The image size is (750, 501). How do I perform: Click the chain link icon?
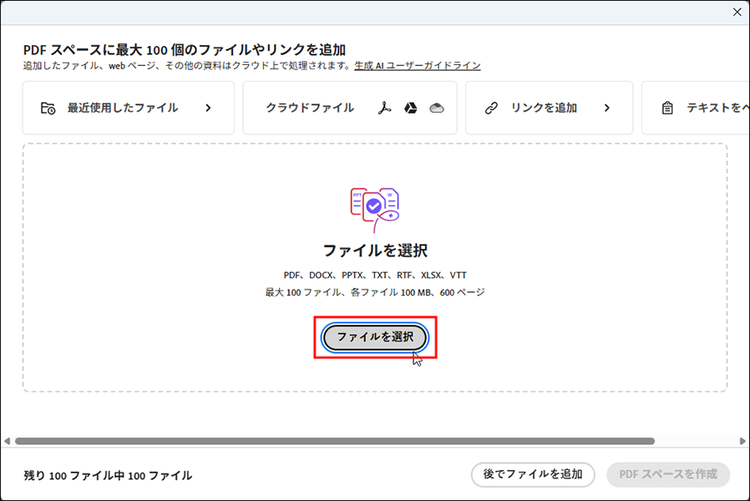tap(490, 108)
